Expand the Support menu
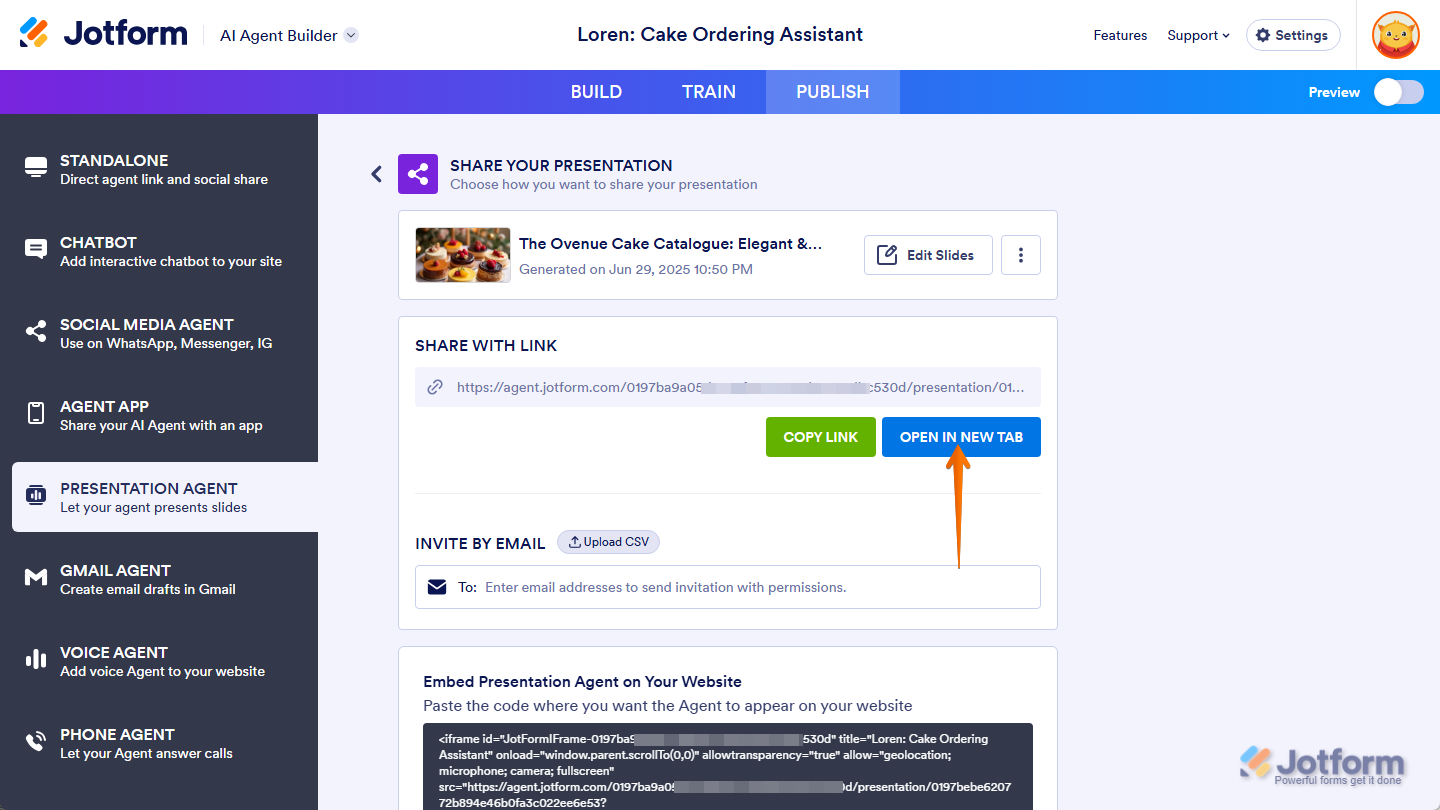The height and width of the screenshot is (810, 1440). pos(1198,35)
